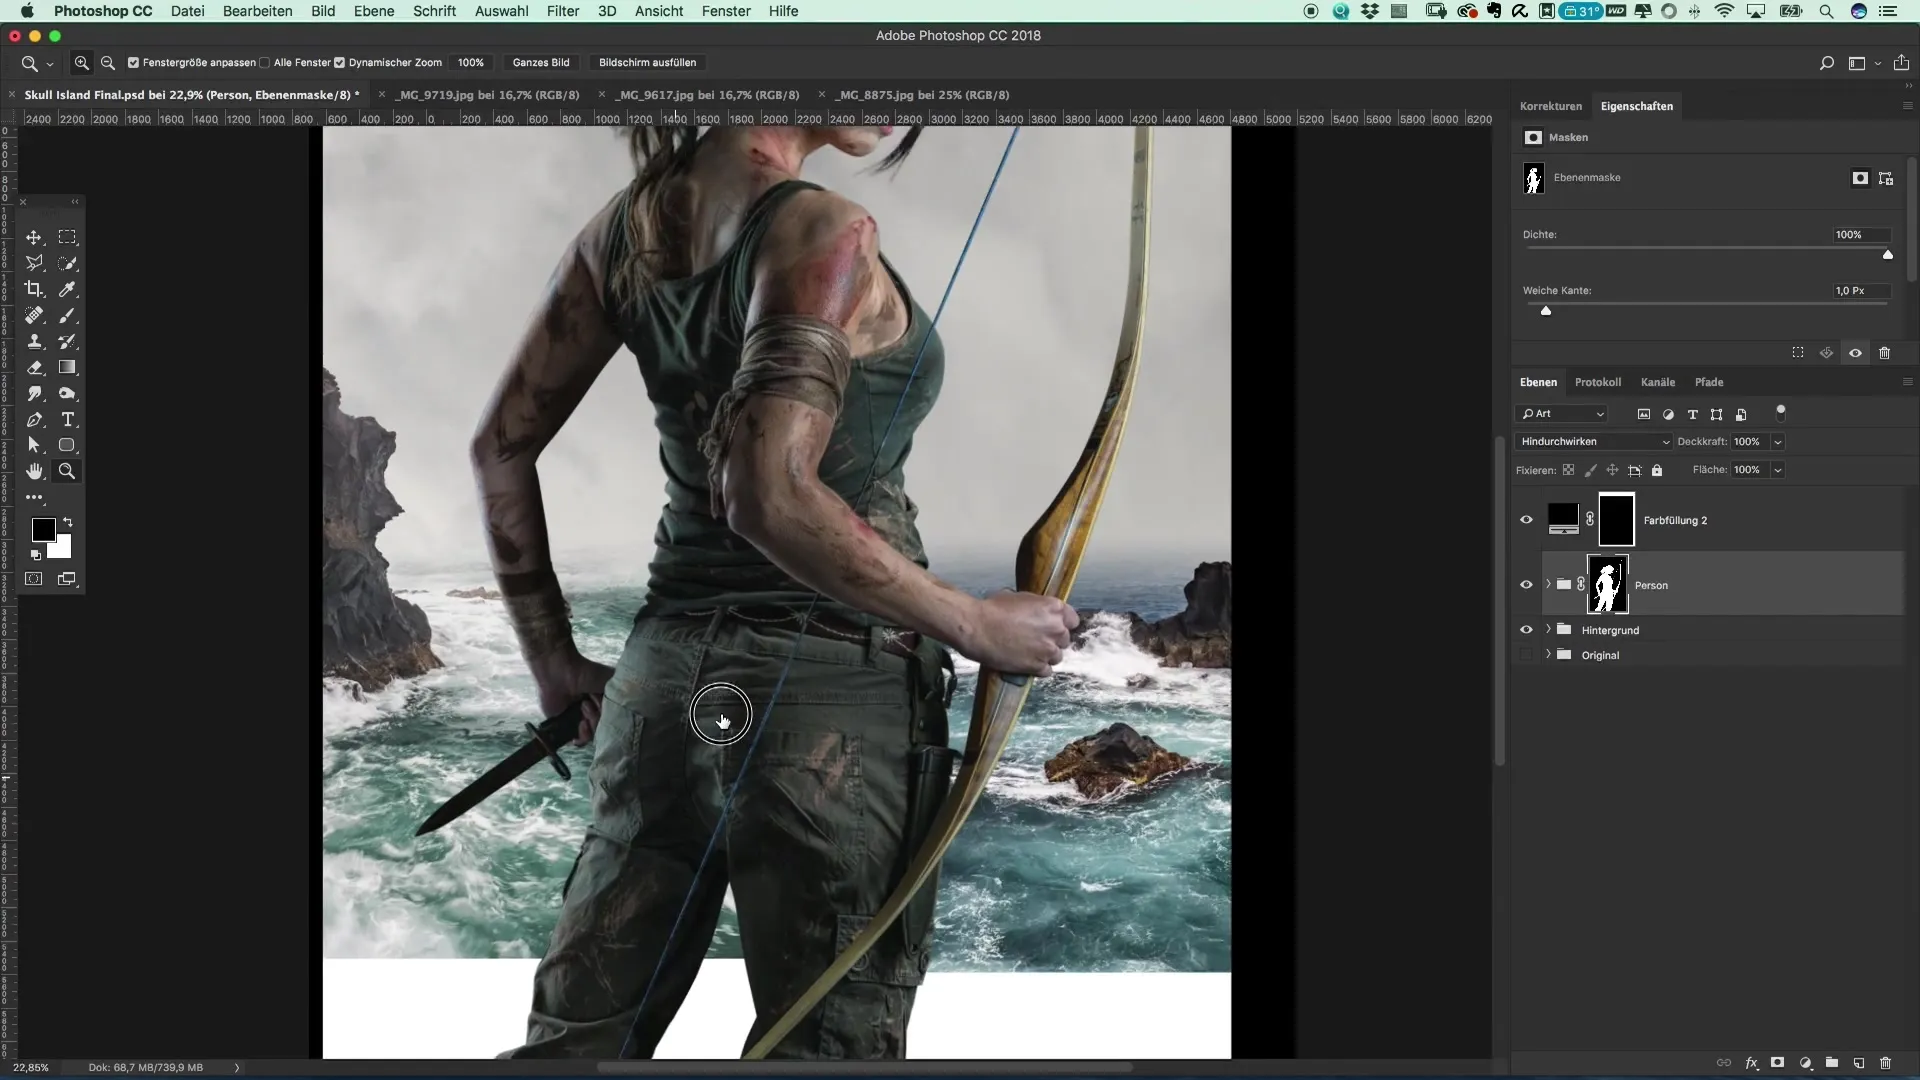Load selection from mask icon
1920x1080 pixels.
point(1798,353)
